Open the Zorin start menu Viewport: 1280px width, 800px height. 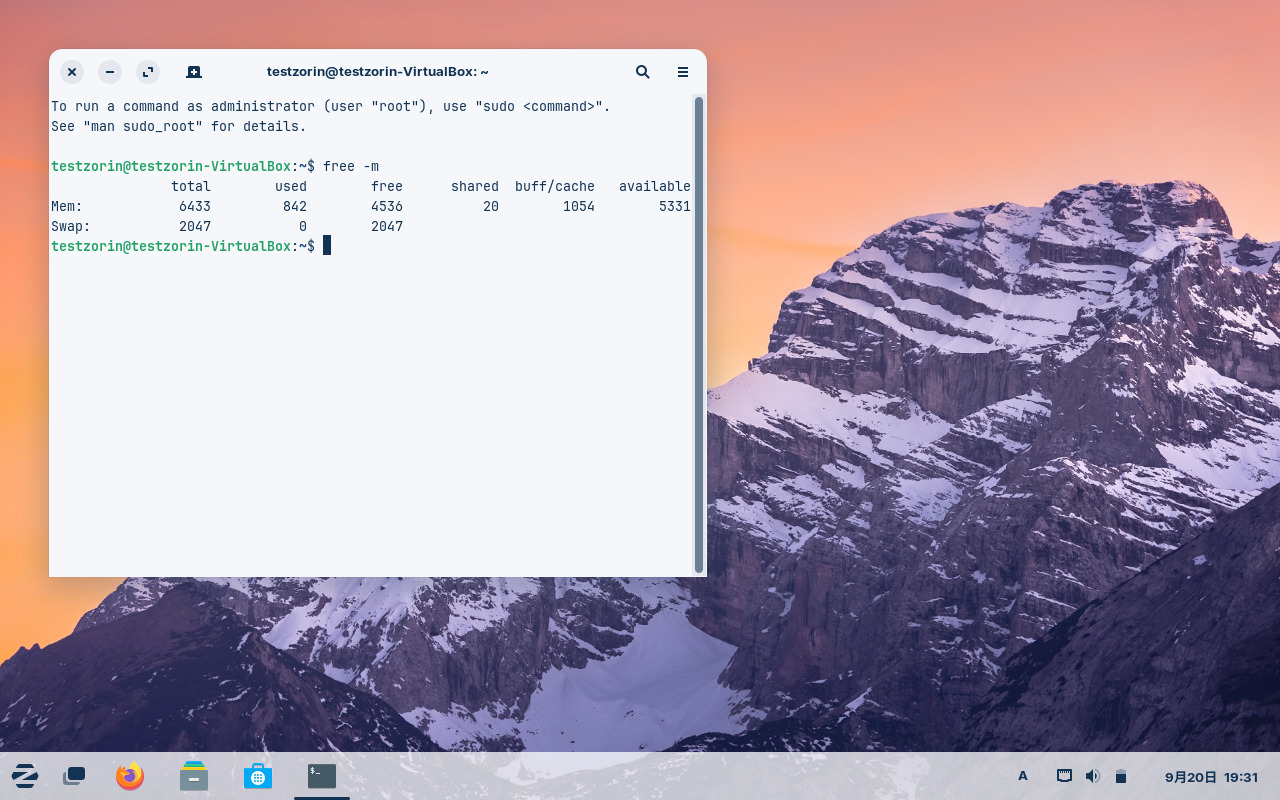[x=25, y=776]
